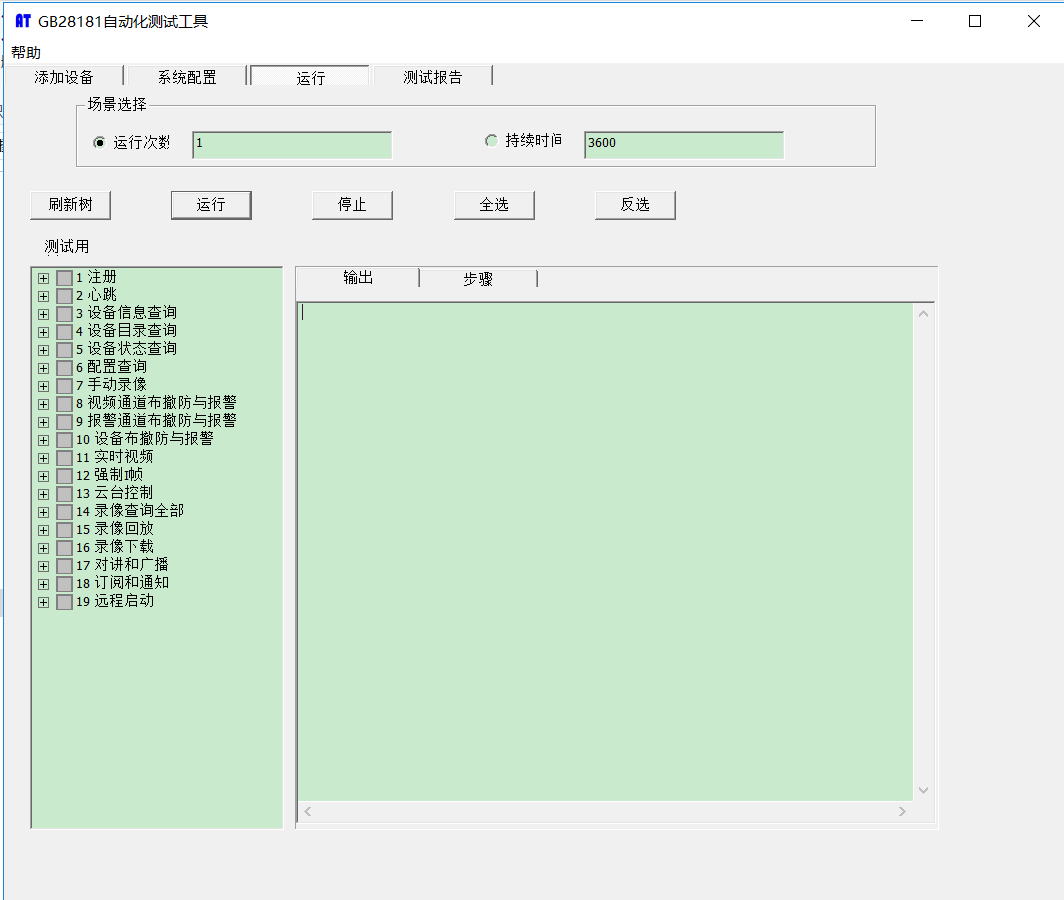Viewport: 1064px width, 900px height.
Task: Click the 运行次数 input field
Action: 292,145
